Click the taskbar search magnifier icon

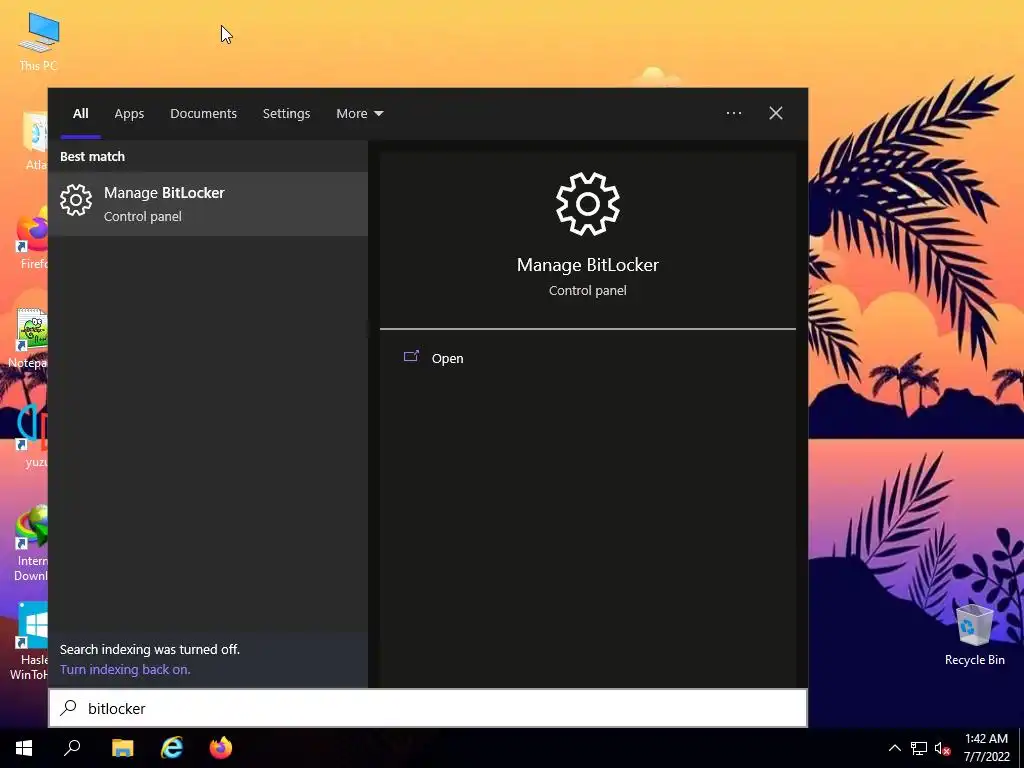pos(72,748)
